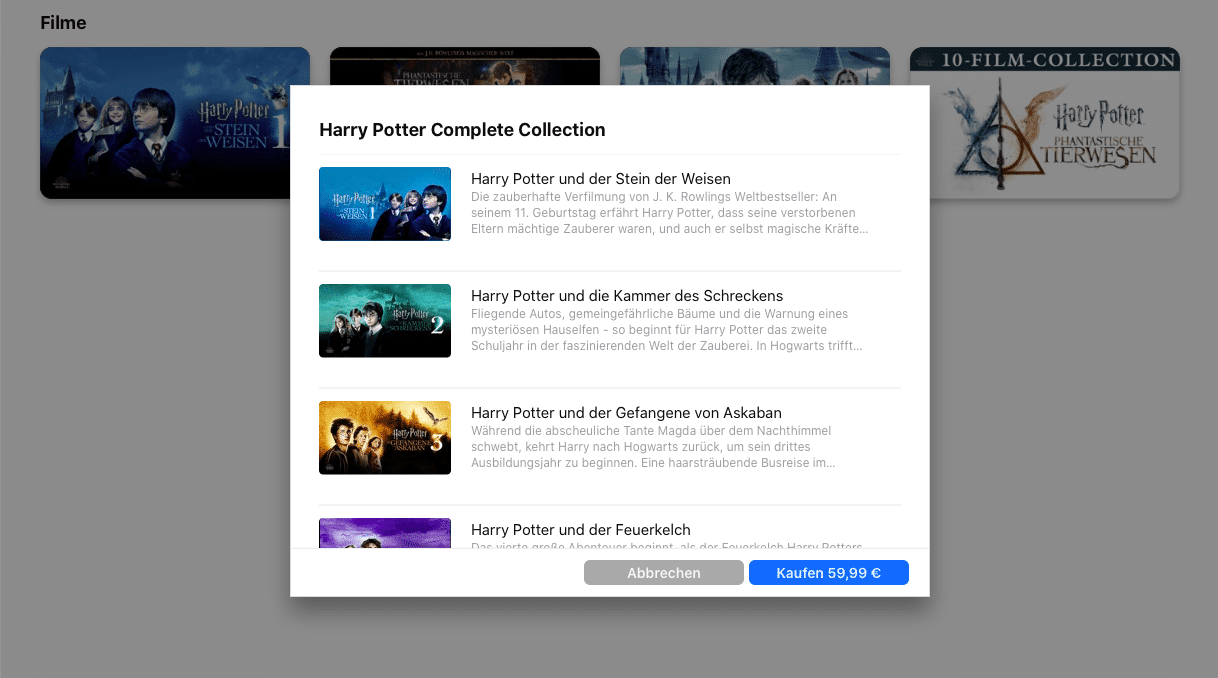Click the "Harry Potter Complete Collection" dialog heading
Screen dimensions: 1218x678
(x=462, y=130)
